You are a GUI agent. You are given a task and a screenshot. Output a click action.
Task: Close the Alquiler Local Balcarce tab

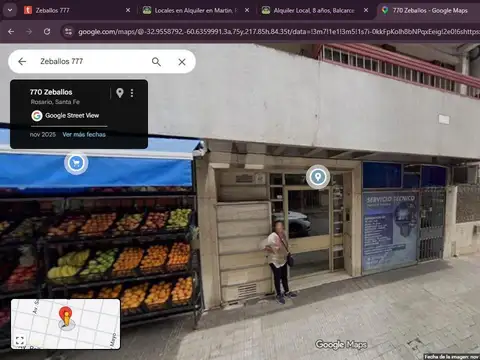click(366, 10)
